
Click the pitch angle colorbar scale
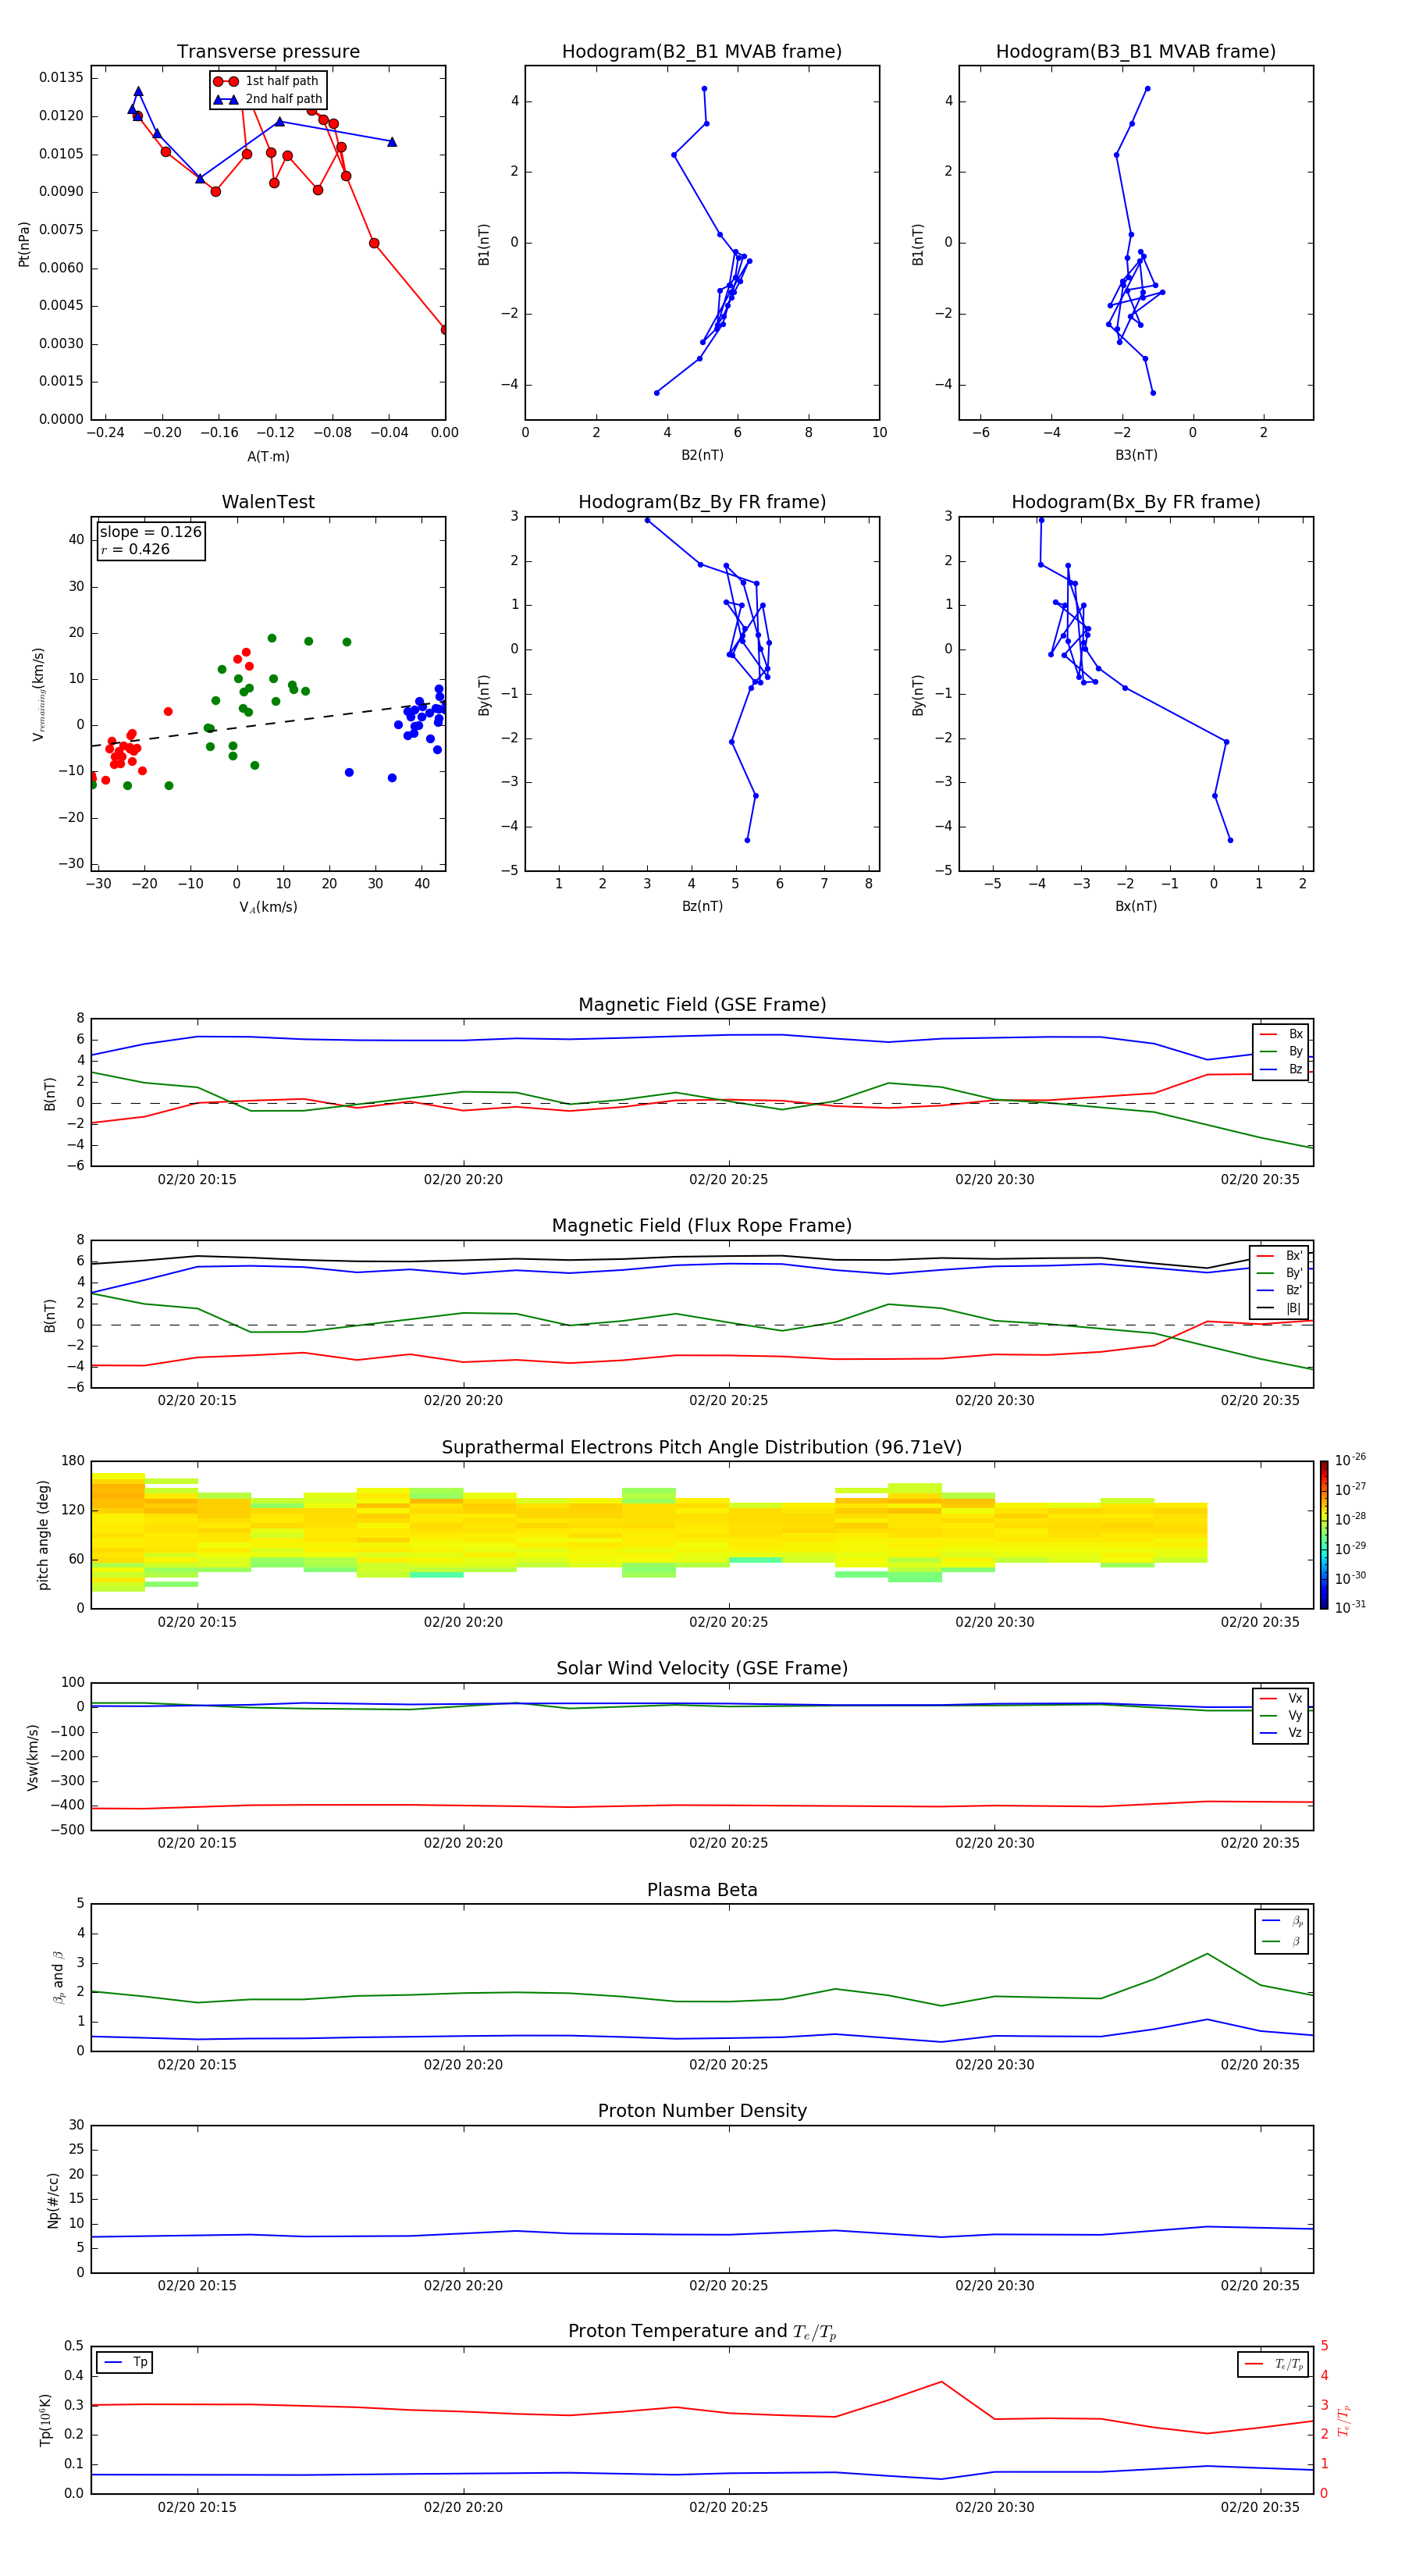pyautogui.click(x=1324, y=1535)
